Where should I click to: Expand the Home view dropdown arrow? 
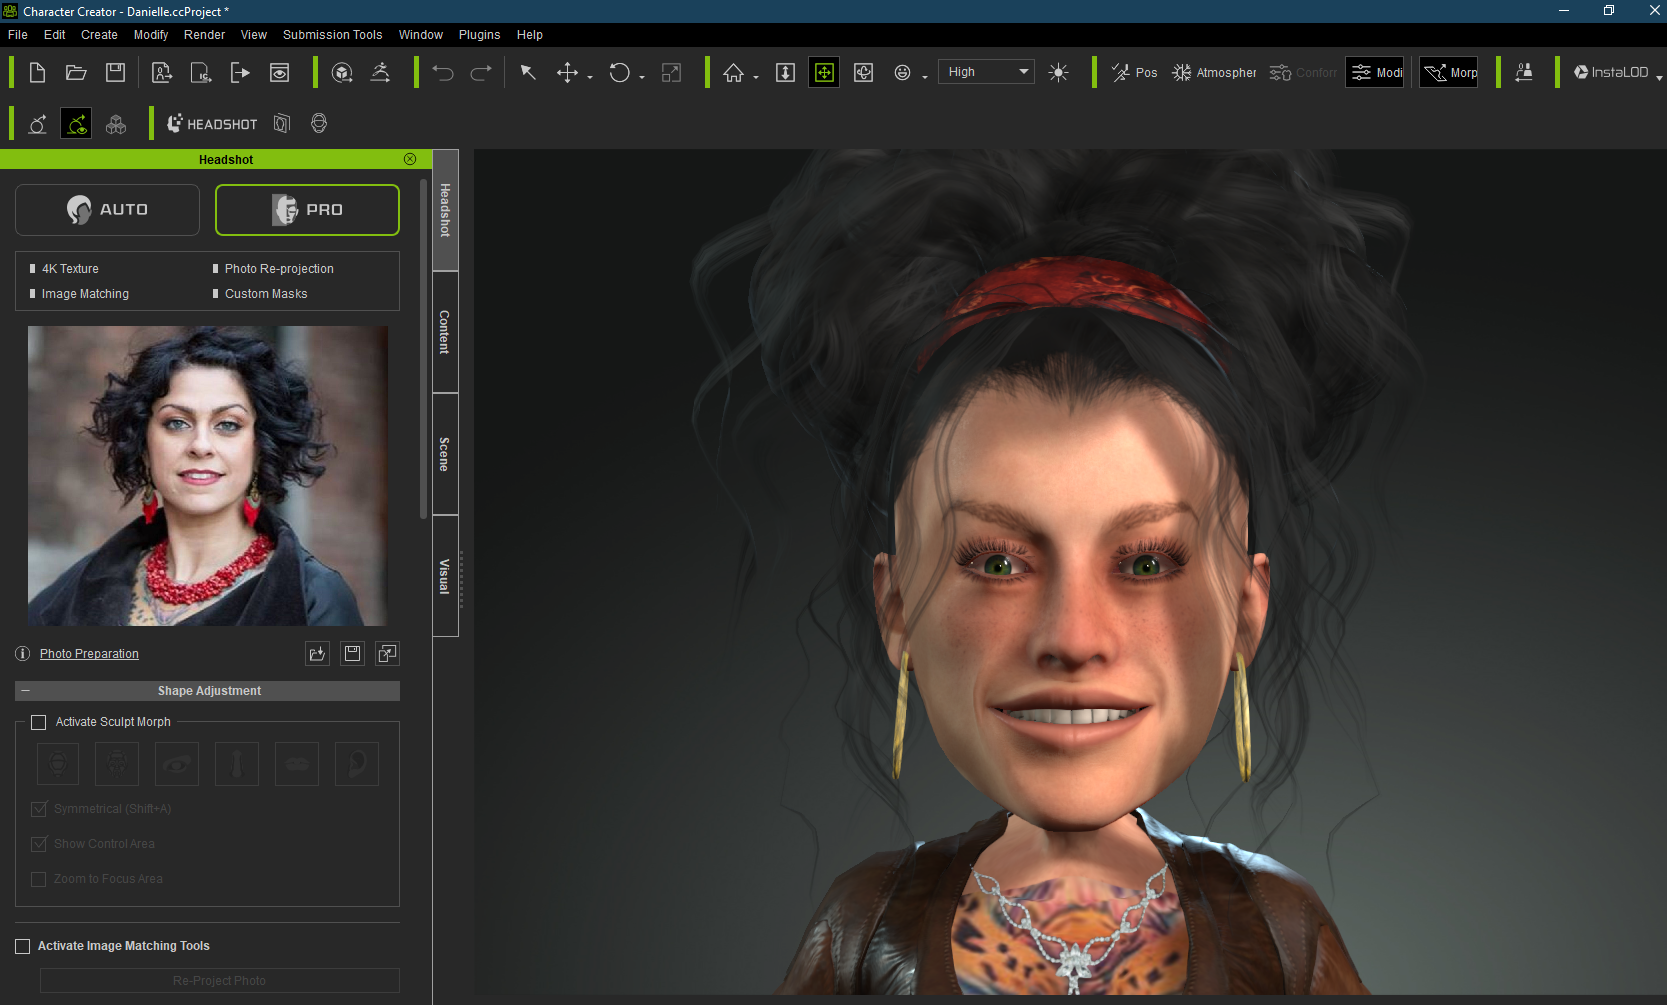tap(756, 77)
